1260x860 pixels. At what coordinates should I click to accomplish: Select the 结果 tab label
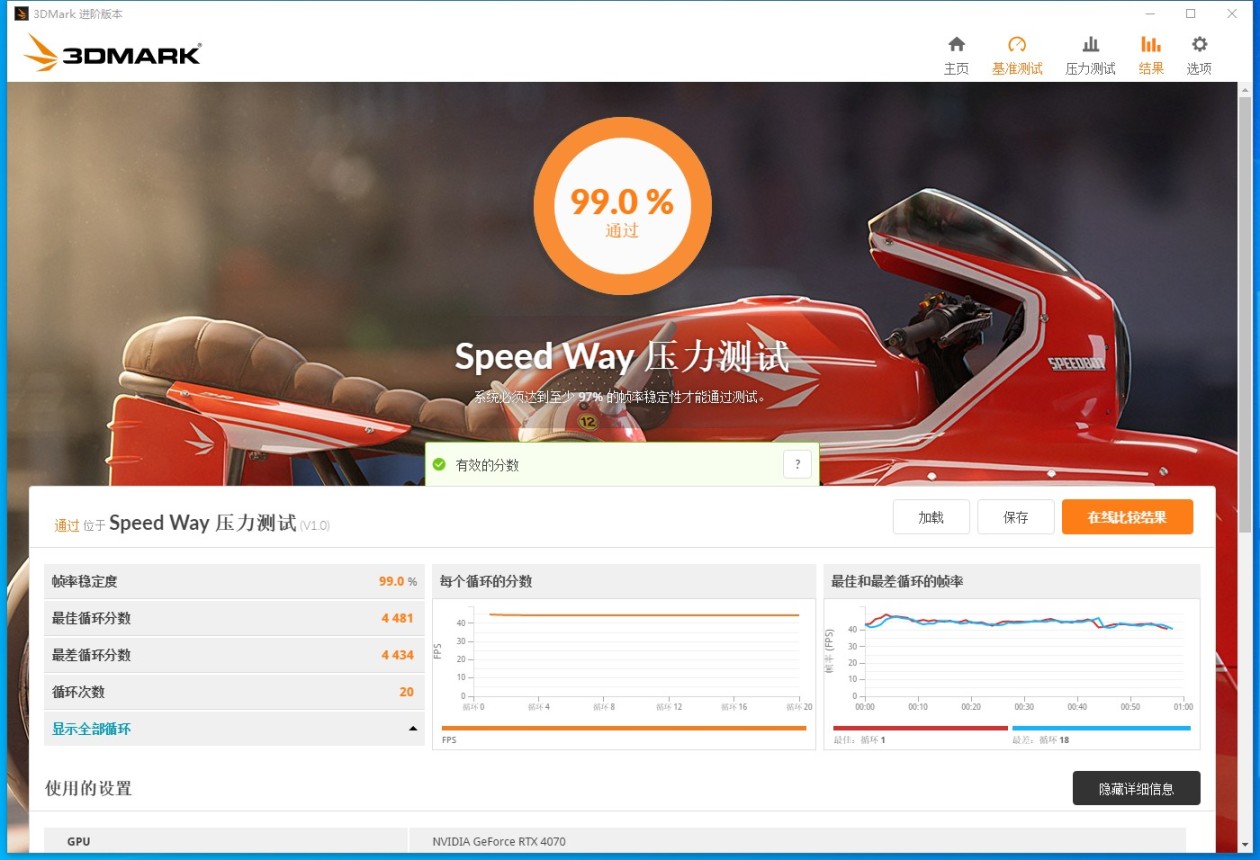point(1151,69)
